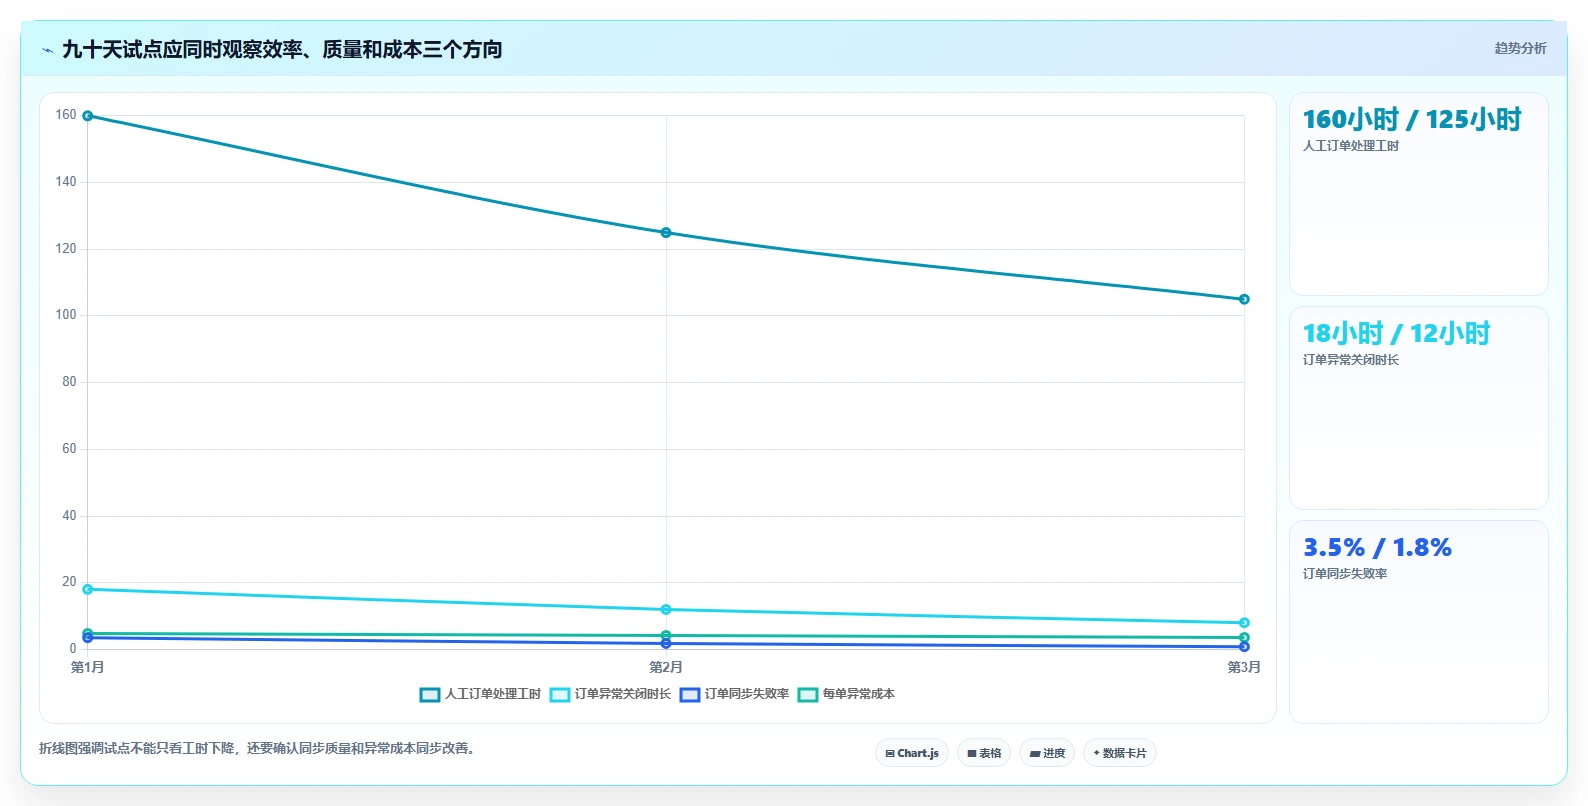1588x806 pixels.
Task: Click the 100 y-axis label
Action: tap(66, 315)
